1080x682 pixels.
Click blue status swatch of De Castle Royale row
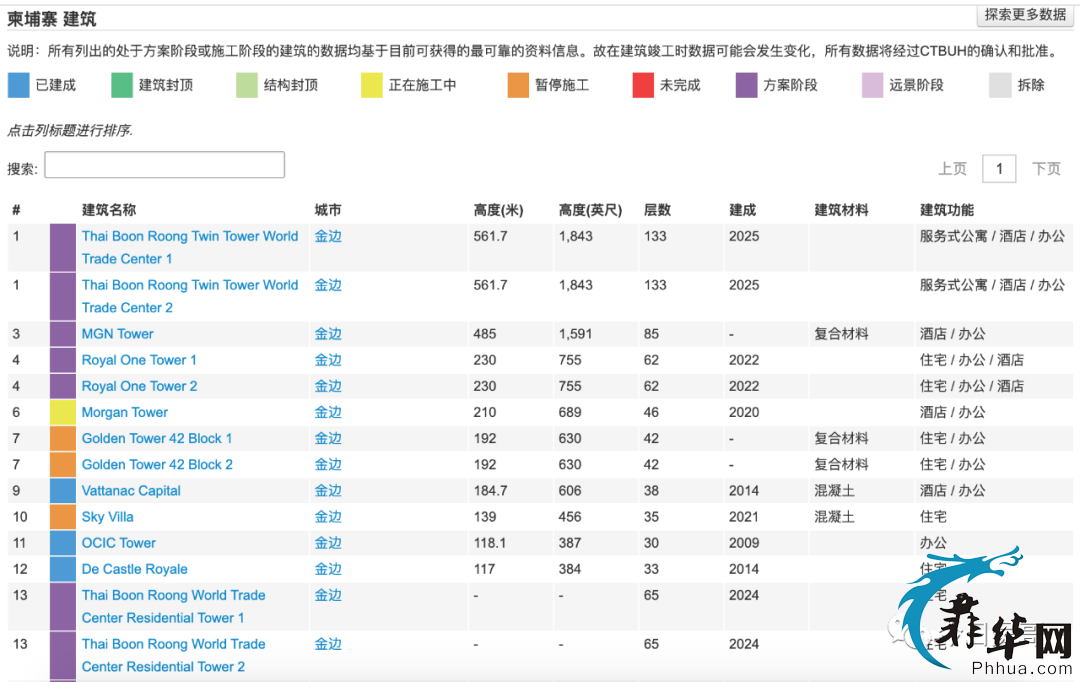63,570
